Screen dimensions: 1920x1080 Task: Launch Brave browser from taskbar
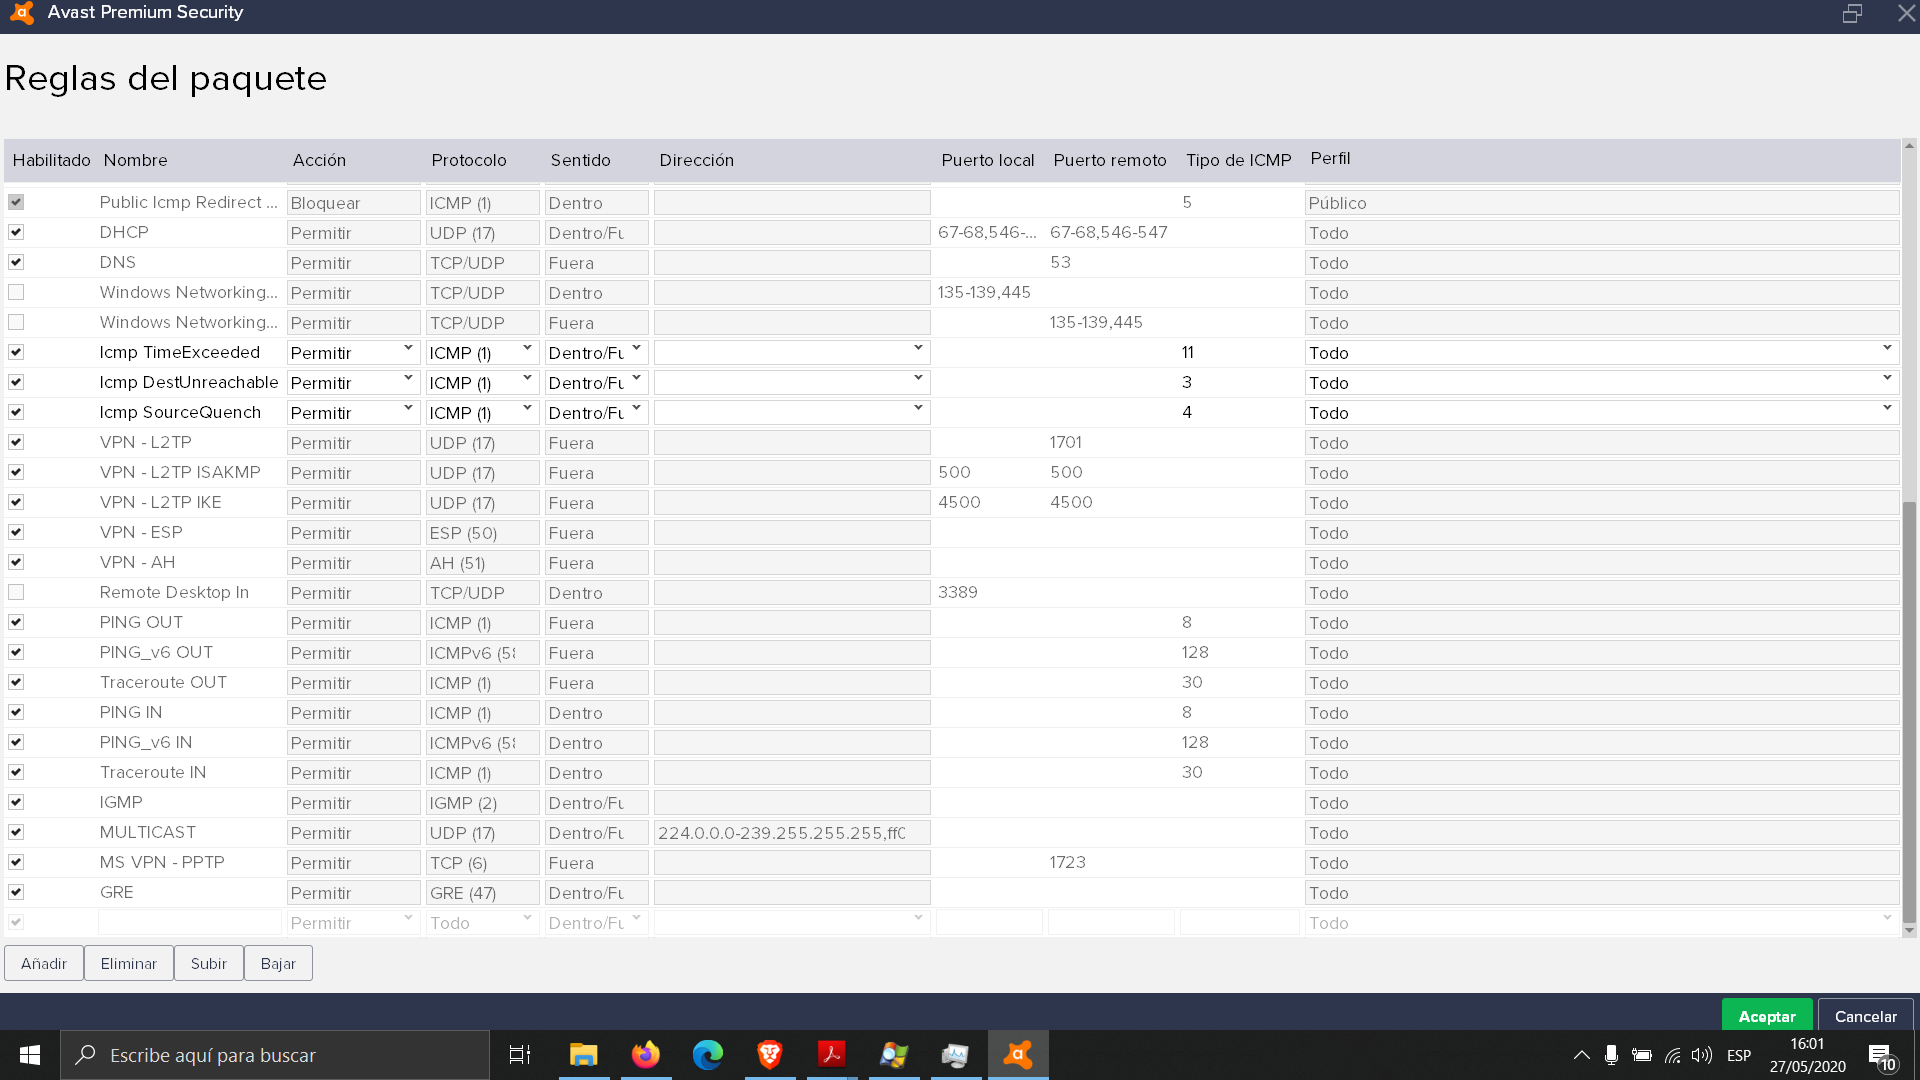769,1055
